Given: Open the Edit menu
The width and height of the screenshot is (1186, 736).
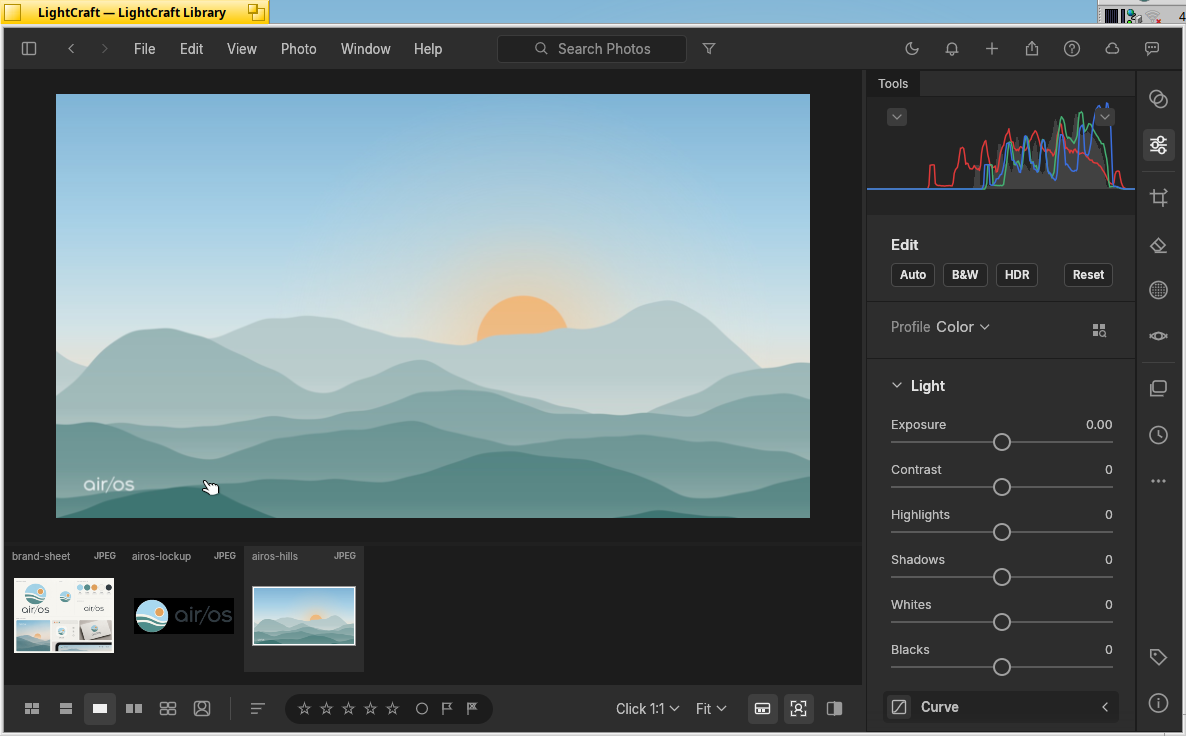Looking at the screenshot, I should click(191, 48).
